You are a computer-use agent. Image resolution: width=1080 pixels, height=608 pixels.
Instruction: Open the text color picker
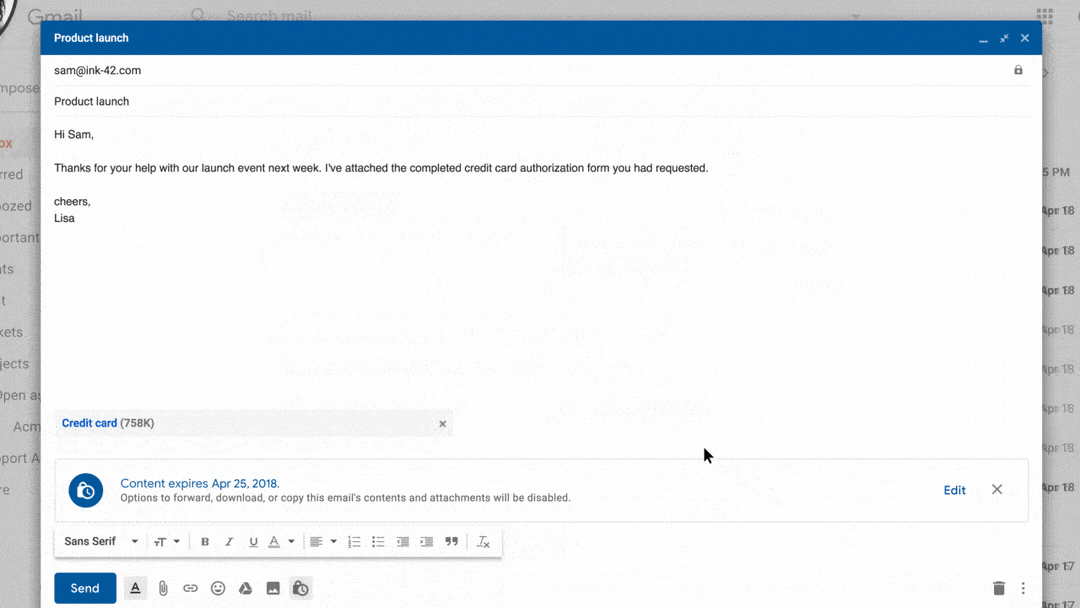(x=278, y=541)
